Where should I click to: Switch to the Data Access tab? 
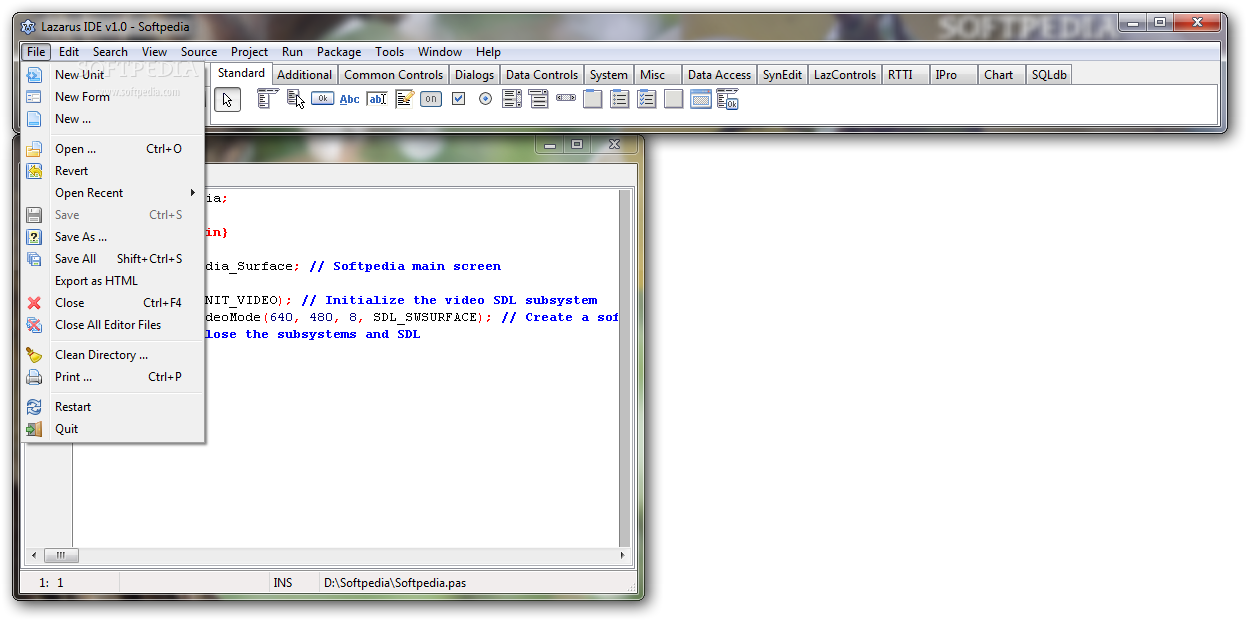point(719,75)
